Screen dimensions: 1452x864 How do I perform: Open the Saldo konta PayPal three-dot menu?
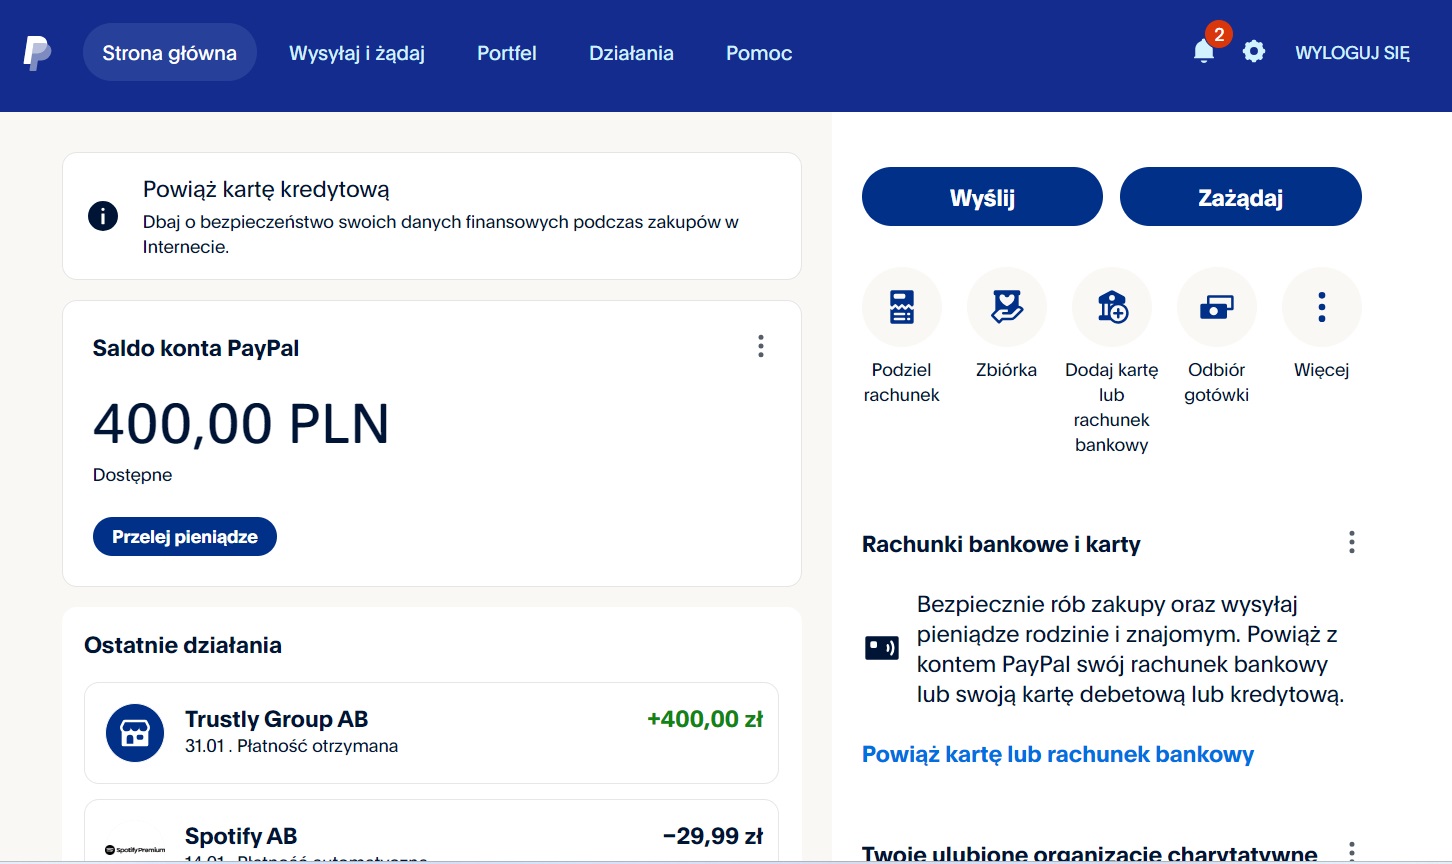coord(760,346)
